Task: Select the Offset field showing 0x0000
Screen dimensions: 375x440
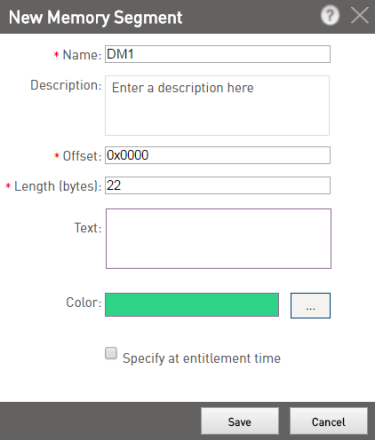Action: click(218, 155)
